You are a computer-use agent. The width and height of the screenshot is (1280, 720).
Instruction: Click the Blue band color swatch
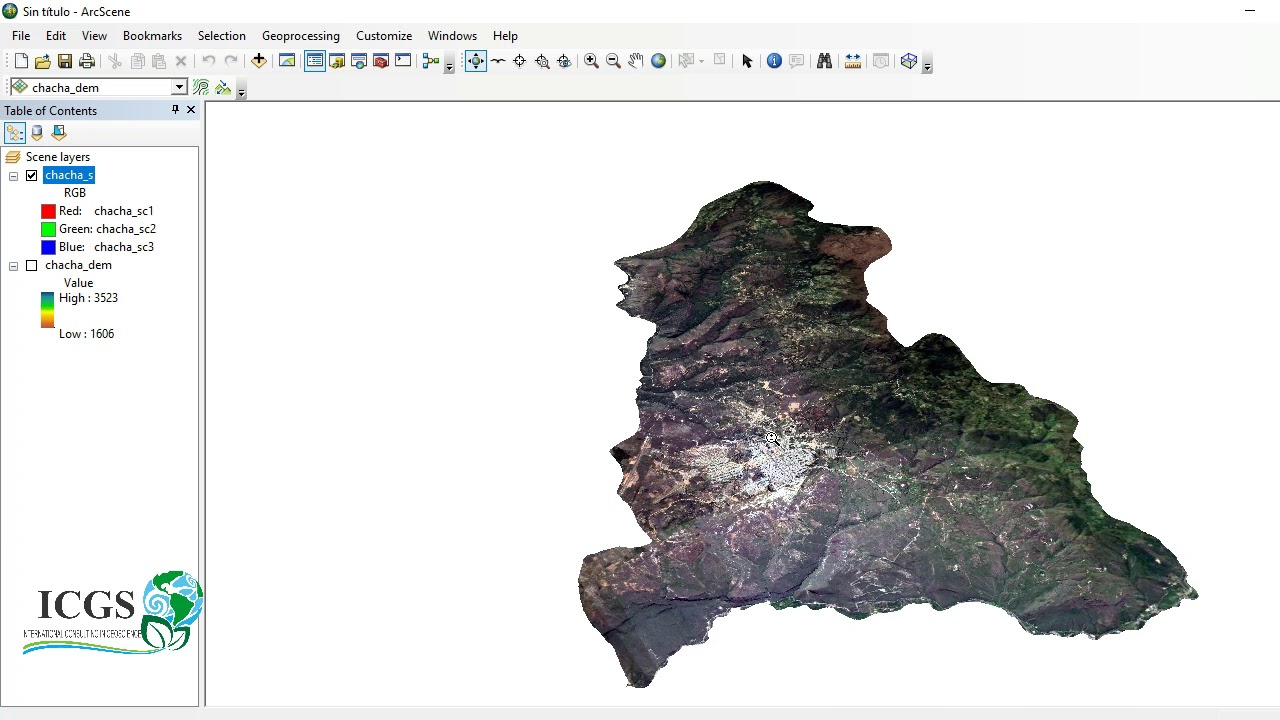pyautogui.click(x=48, y=247)
